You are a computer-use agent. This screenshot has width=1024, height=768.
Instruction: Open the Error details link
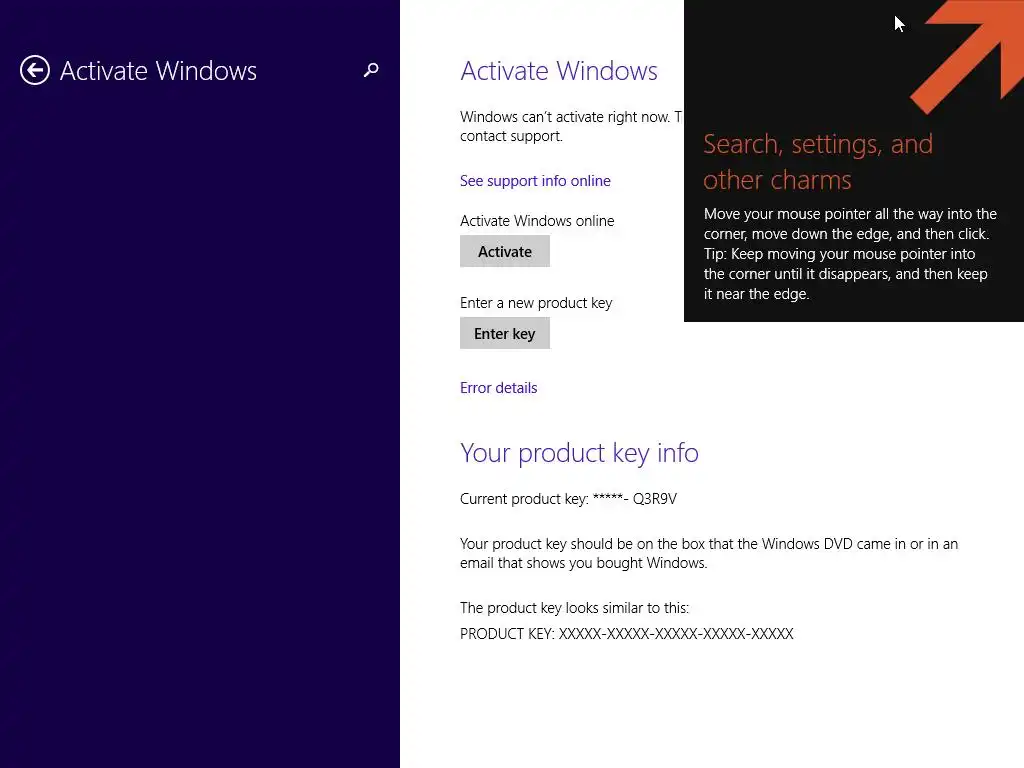pos(498,388)
